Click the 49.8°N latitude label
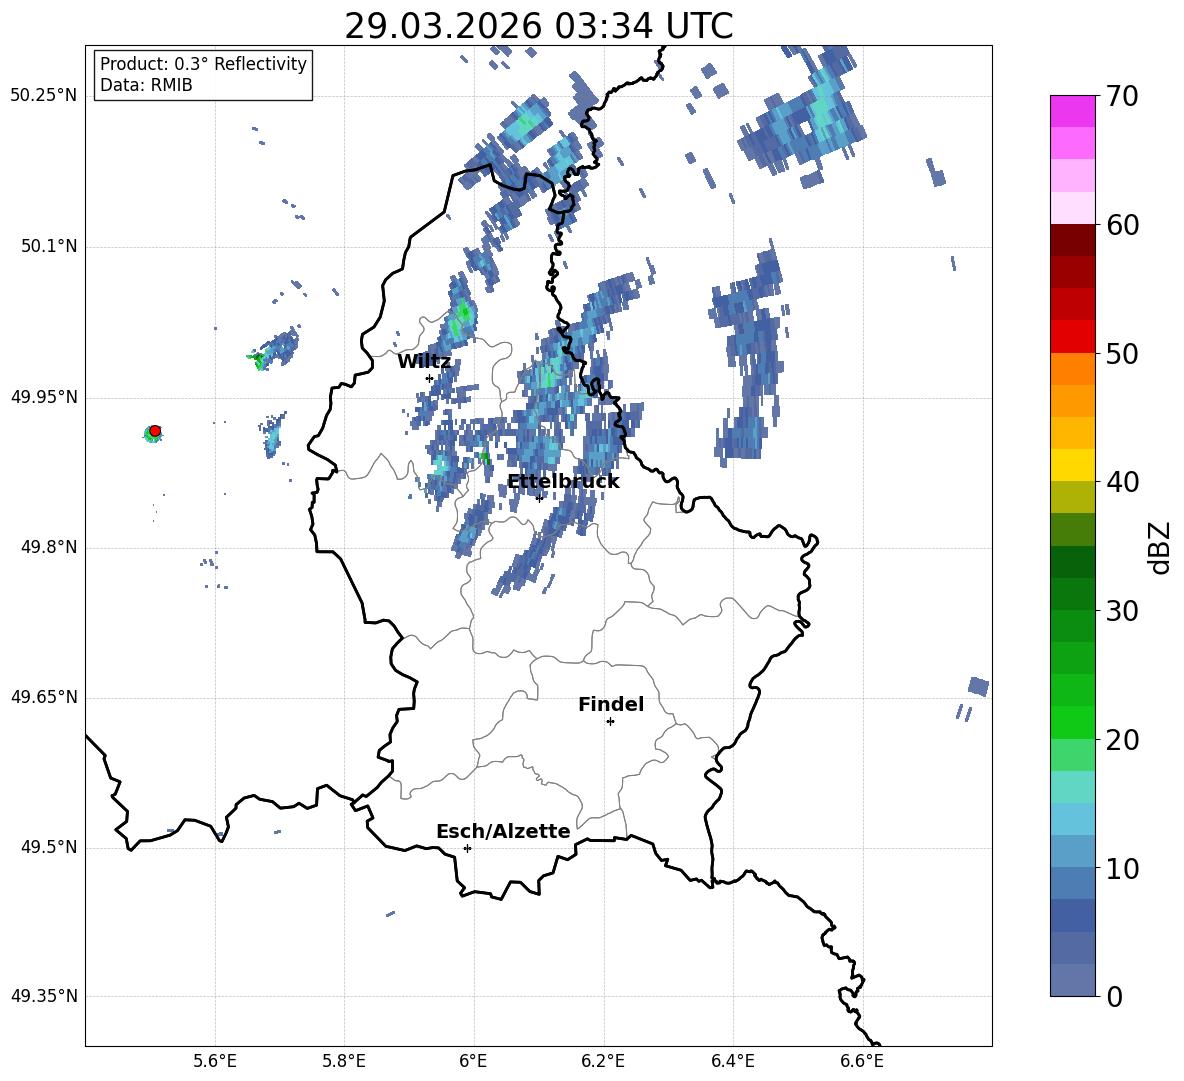Image resolution: width=1184 pixels, height=1081 pixels. click(x=49, y=547)
